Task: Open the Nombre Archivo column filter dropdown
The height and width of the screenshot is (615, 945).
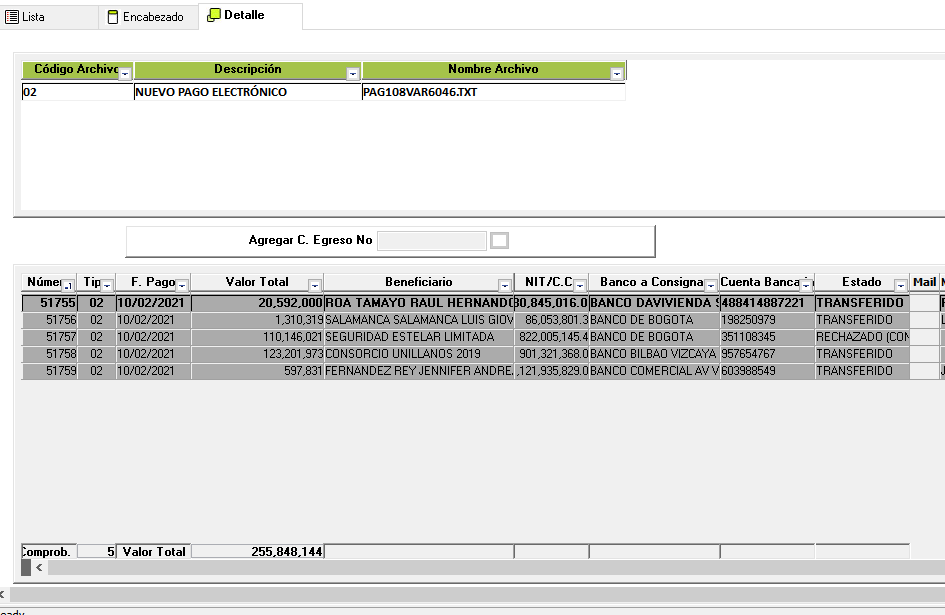Action: pos(617,74)
